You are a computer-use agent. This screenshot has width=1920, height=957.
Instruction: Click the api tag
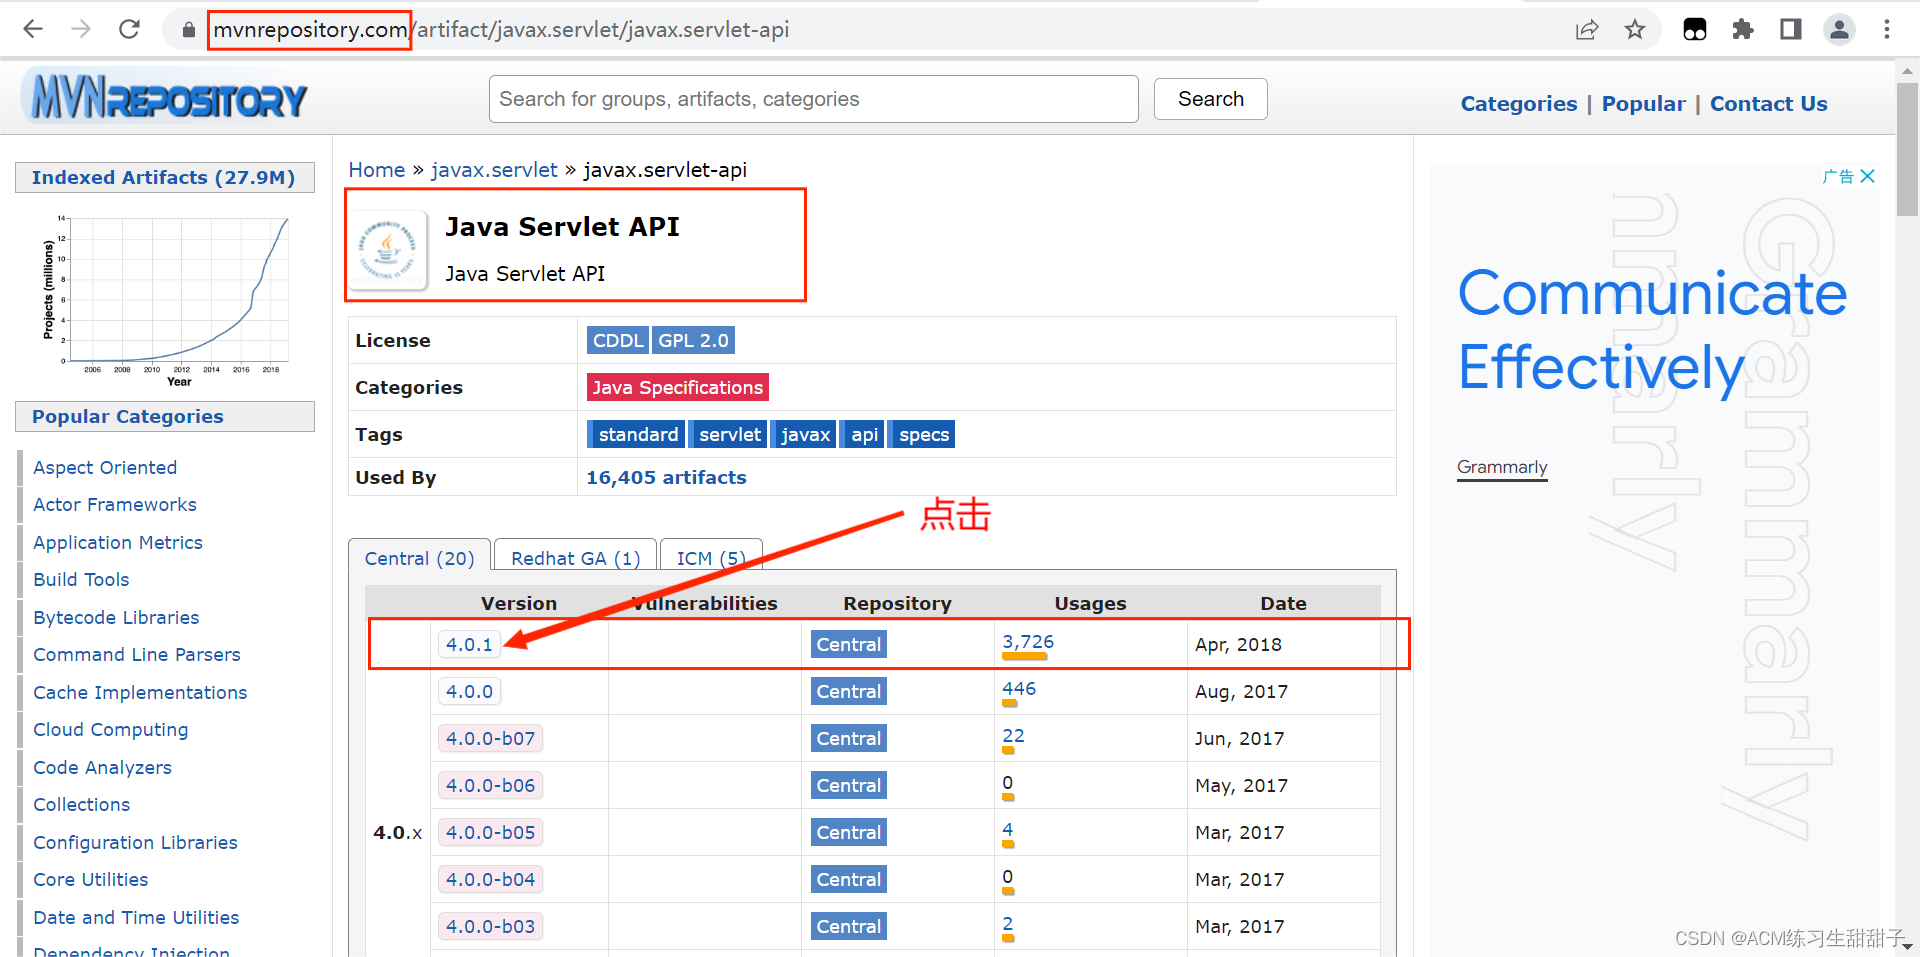[864, 434]
